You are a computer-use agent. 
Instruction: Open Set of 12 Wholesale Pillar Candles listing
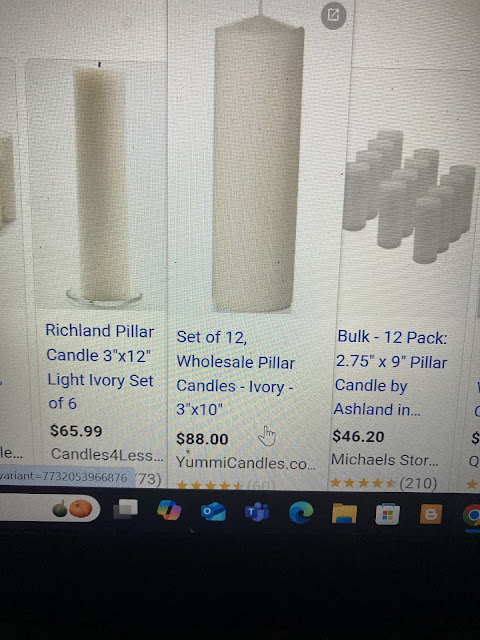click(x=236, y=373)
